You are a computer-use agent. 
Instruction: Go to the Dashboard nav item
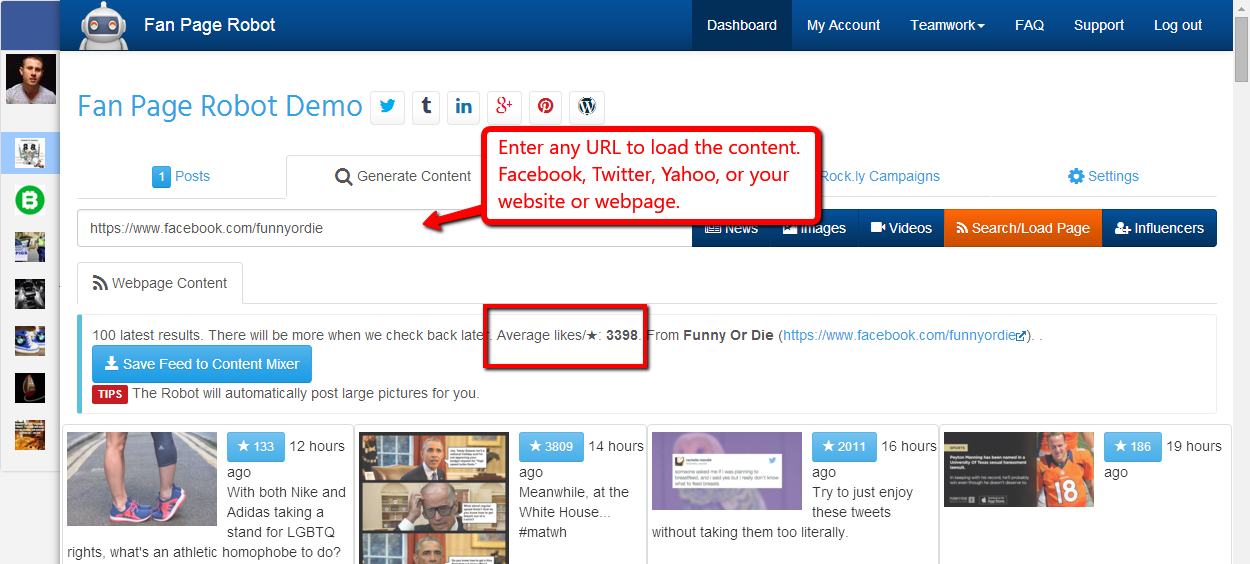point(742,25)
